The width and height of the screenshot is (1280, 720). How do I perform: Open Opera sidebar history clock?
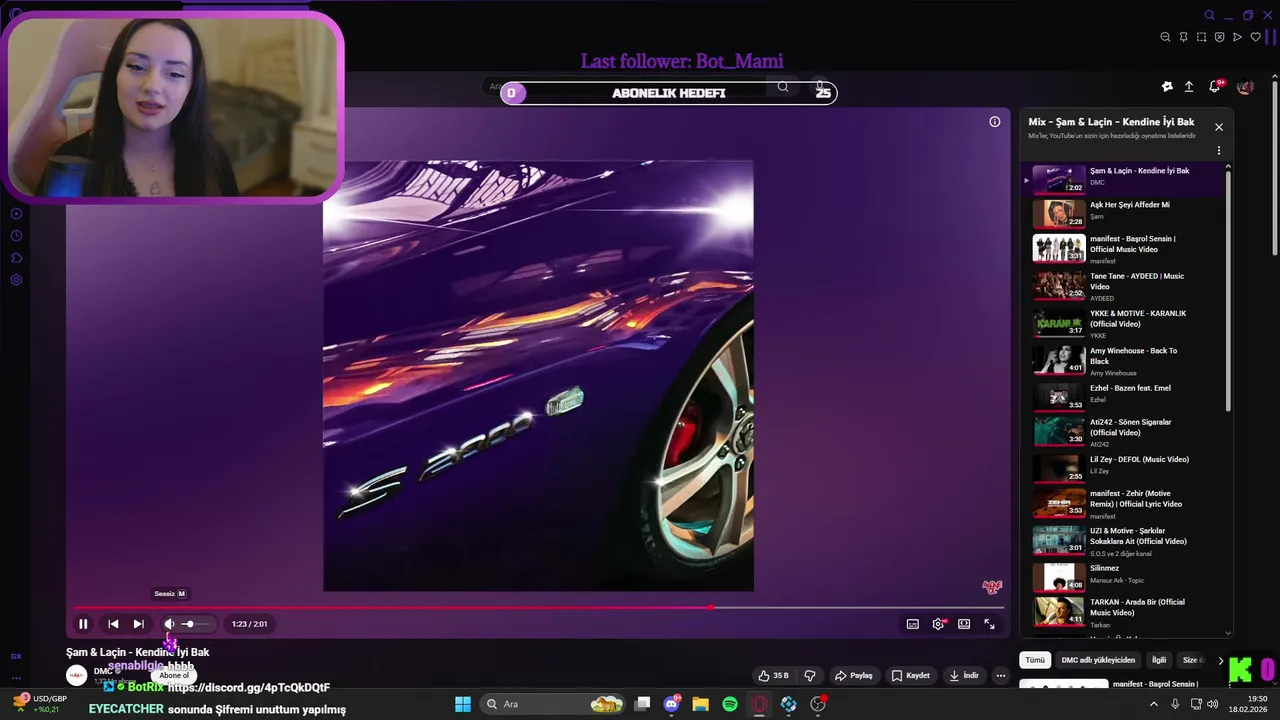point(16,236)
